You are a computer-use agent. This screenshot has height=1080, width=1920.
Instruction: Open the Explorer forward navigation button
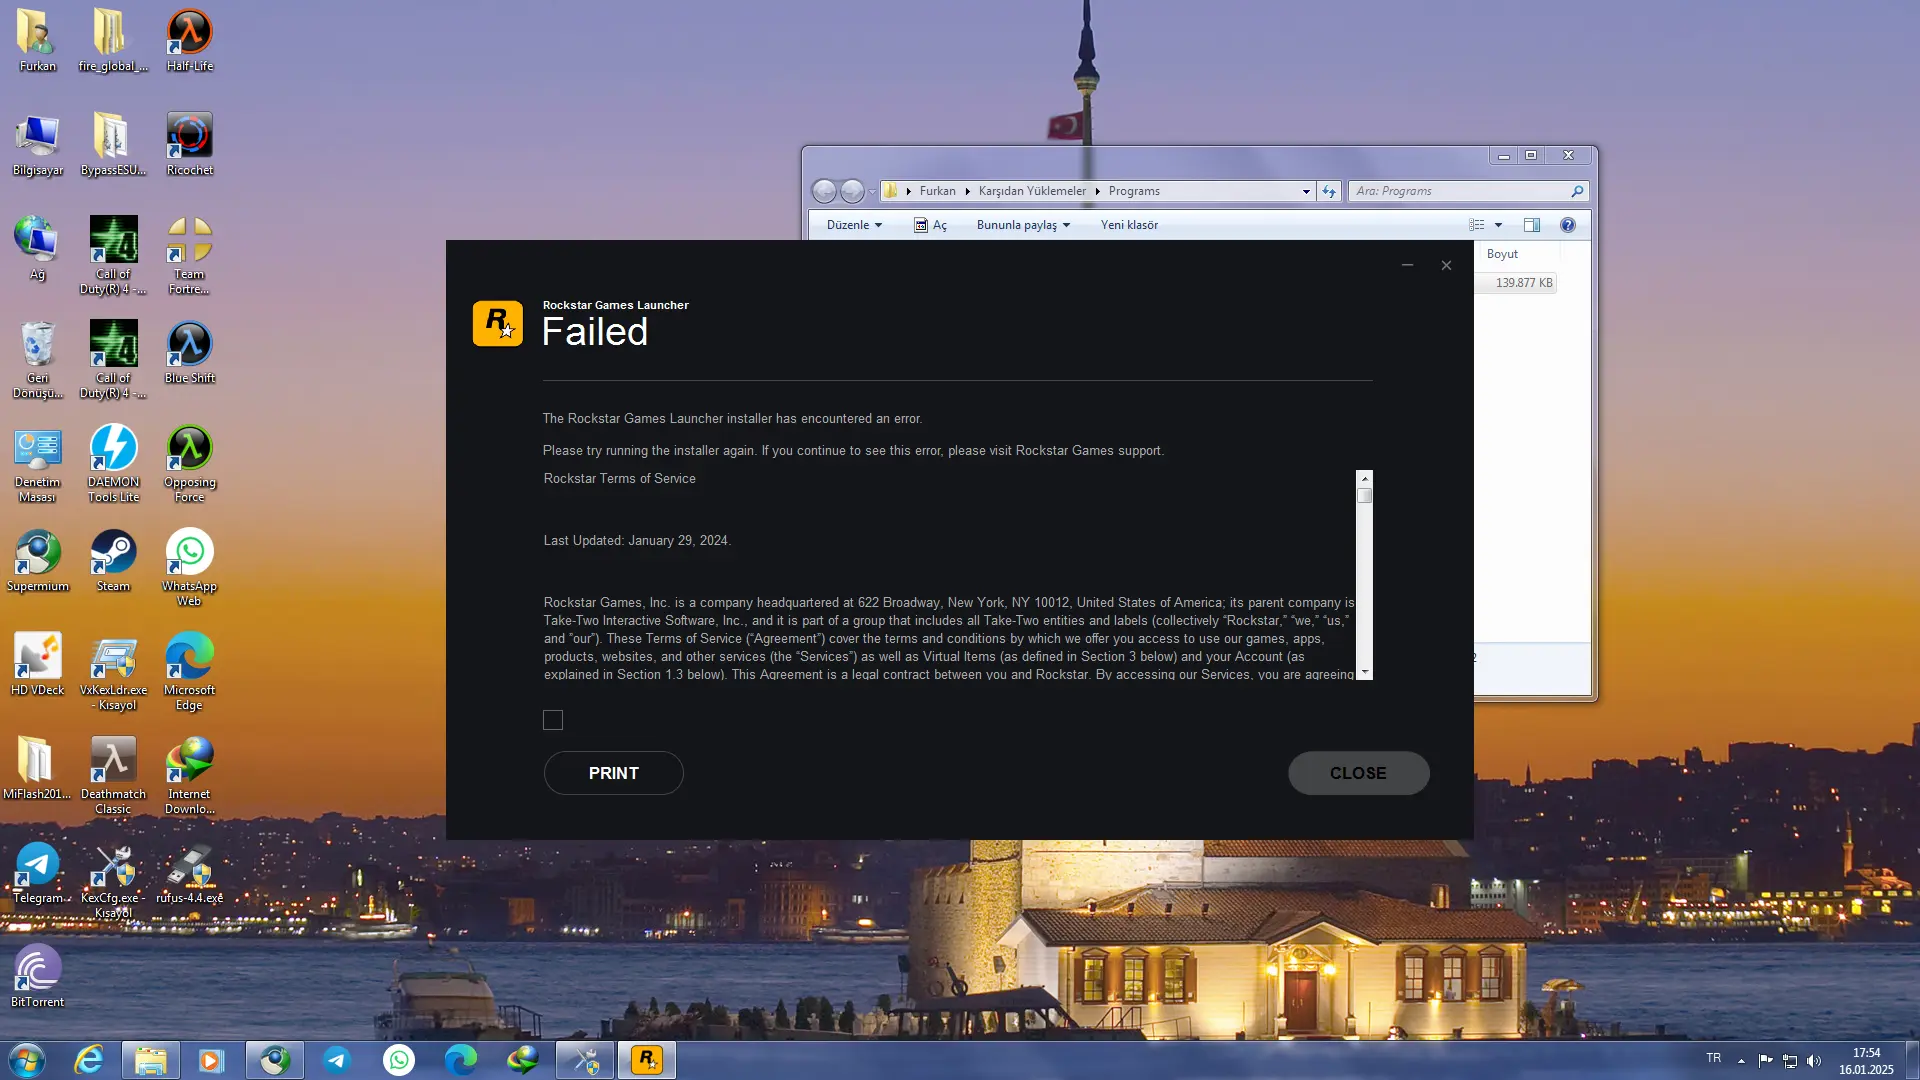pyautogui.click(x=852, y=191)
